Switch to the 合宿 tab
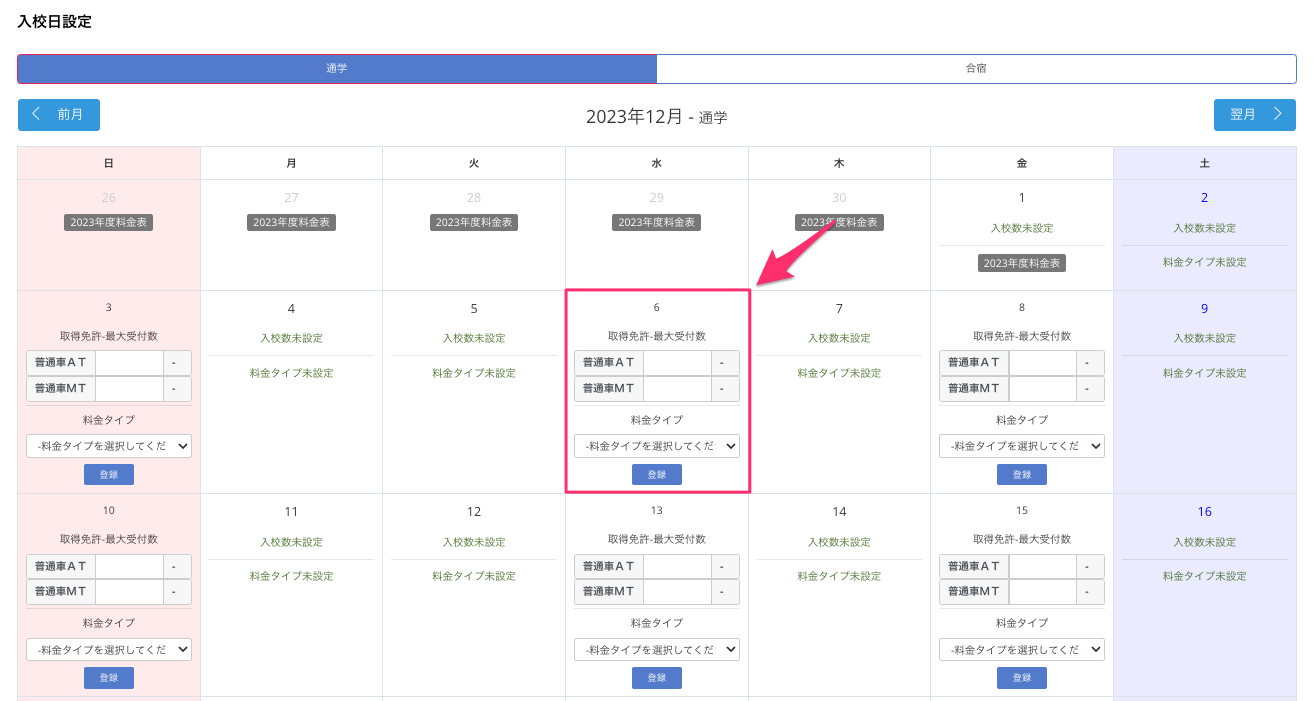The image size is (1315, 701). pos(976,69)
